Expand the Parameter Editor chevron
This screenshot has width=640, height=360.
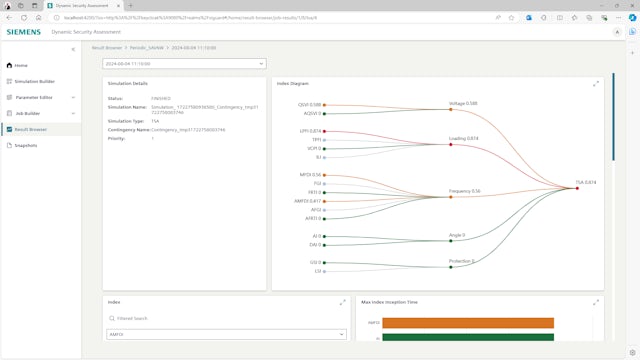(x=73, y=97)
